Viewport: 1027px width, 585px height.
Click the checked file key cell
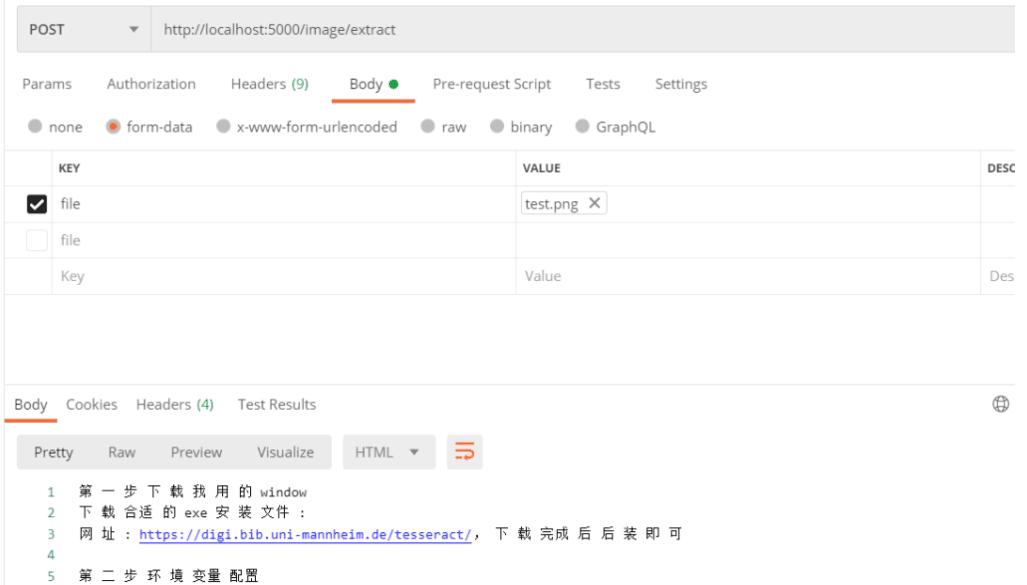tap(284, 204)
